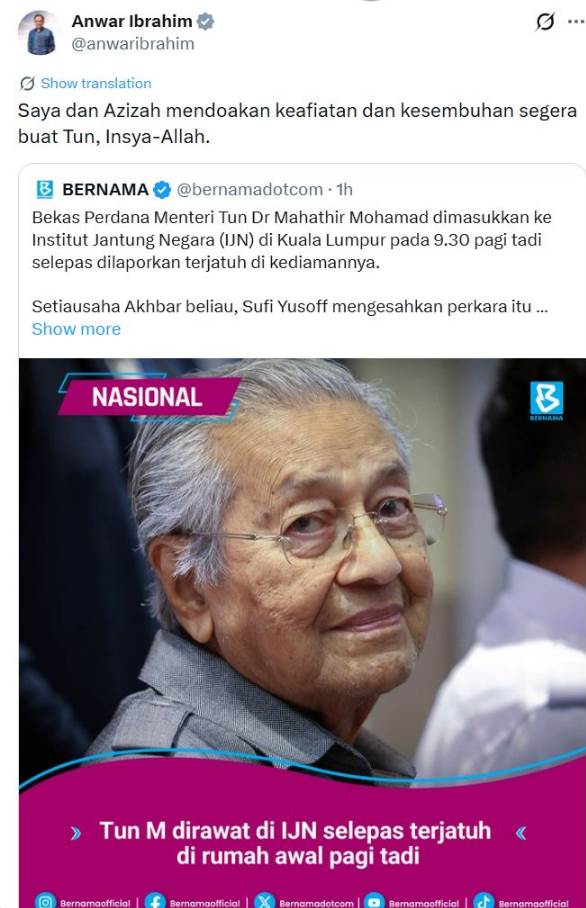Screen dimensions: 586x908
Task: Click the 1h timestamp on quoted post
Action: pyautogui.click(x=345, y=189)
